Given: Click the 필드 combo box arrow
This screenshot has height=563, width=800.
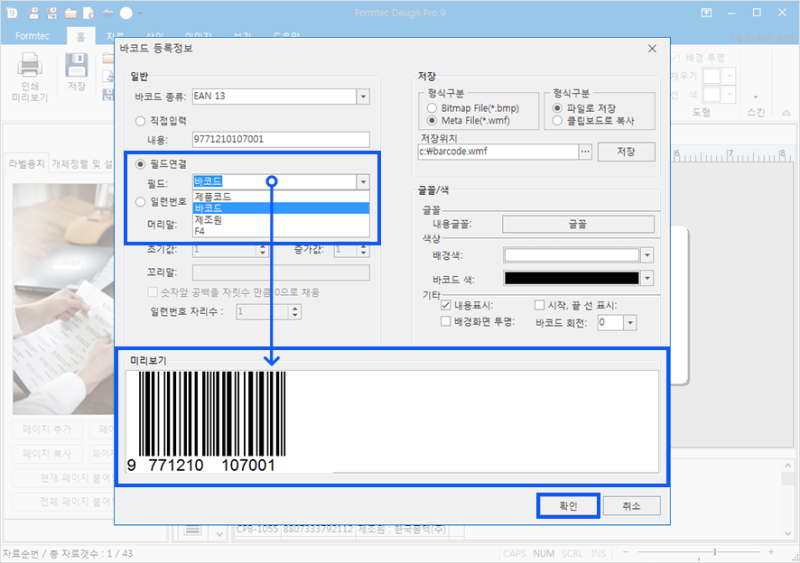Looking at the screenshot, I should pos(363,182).
